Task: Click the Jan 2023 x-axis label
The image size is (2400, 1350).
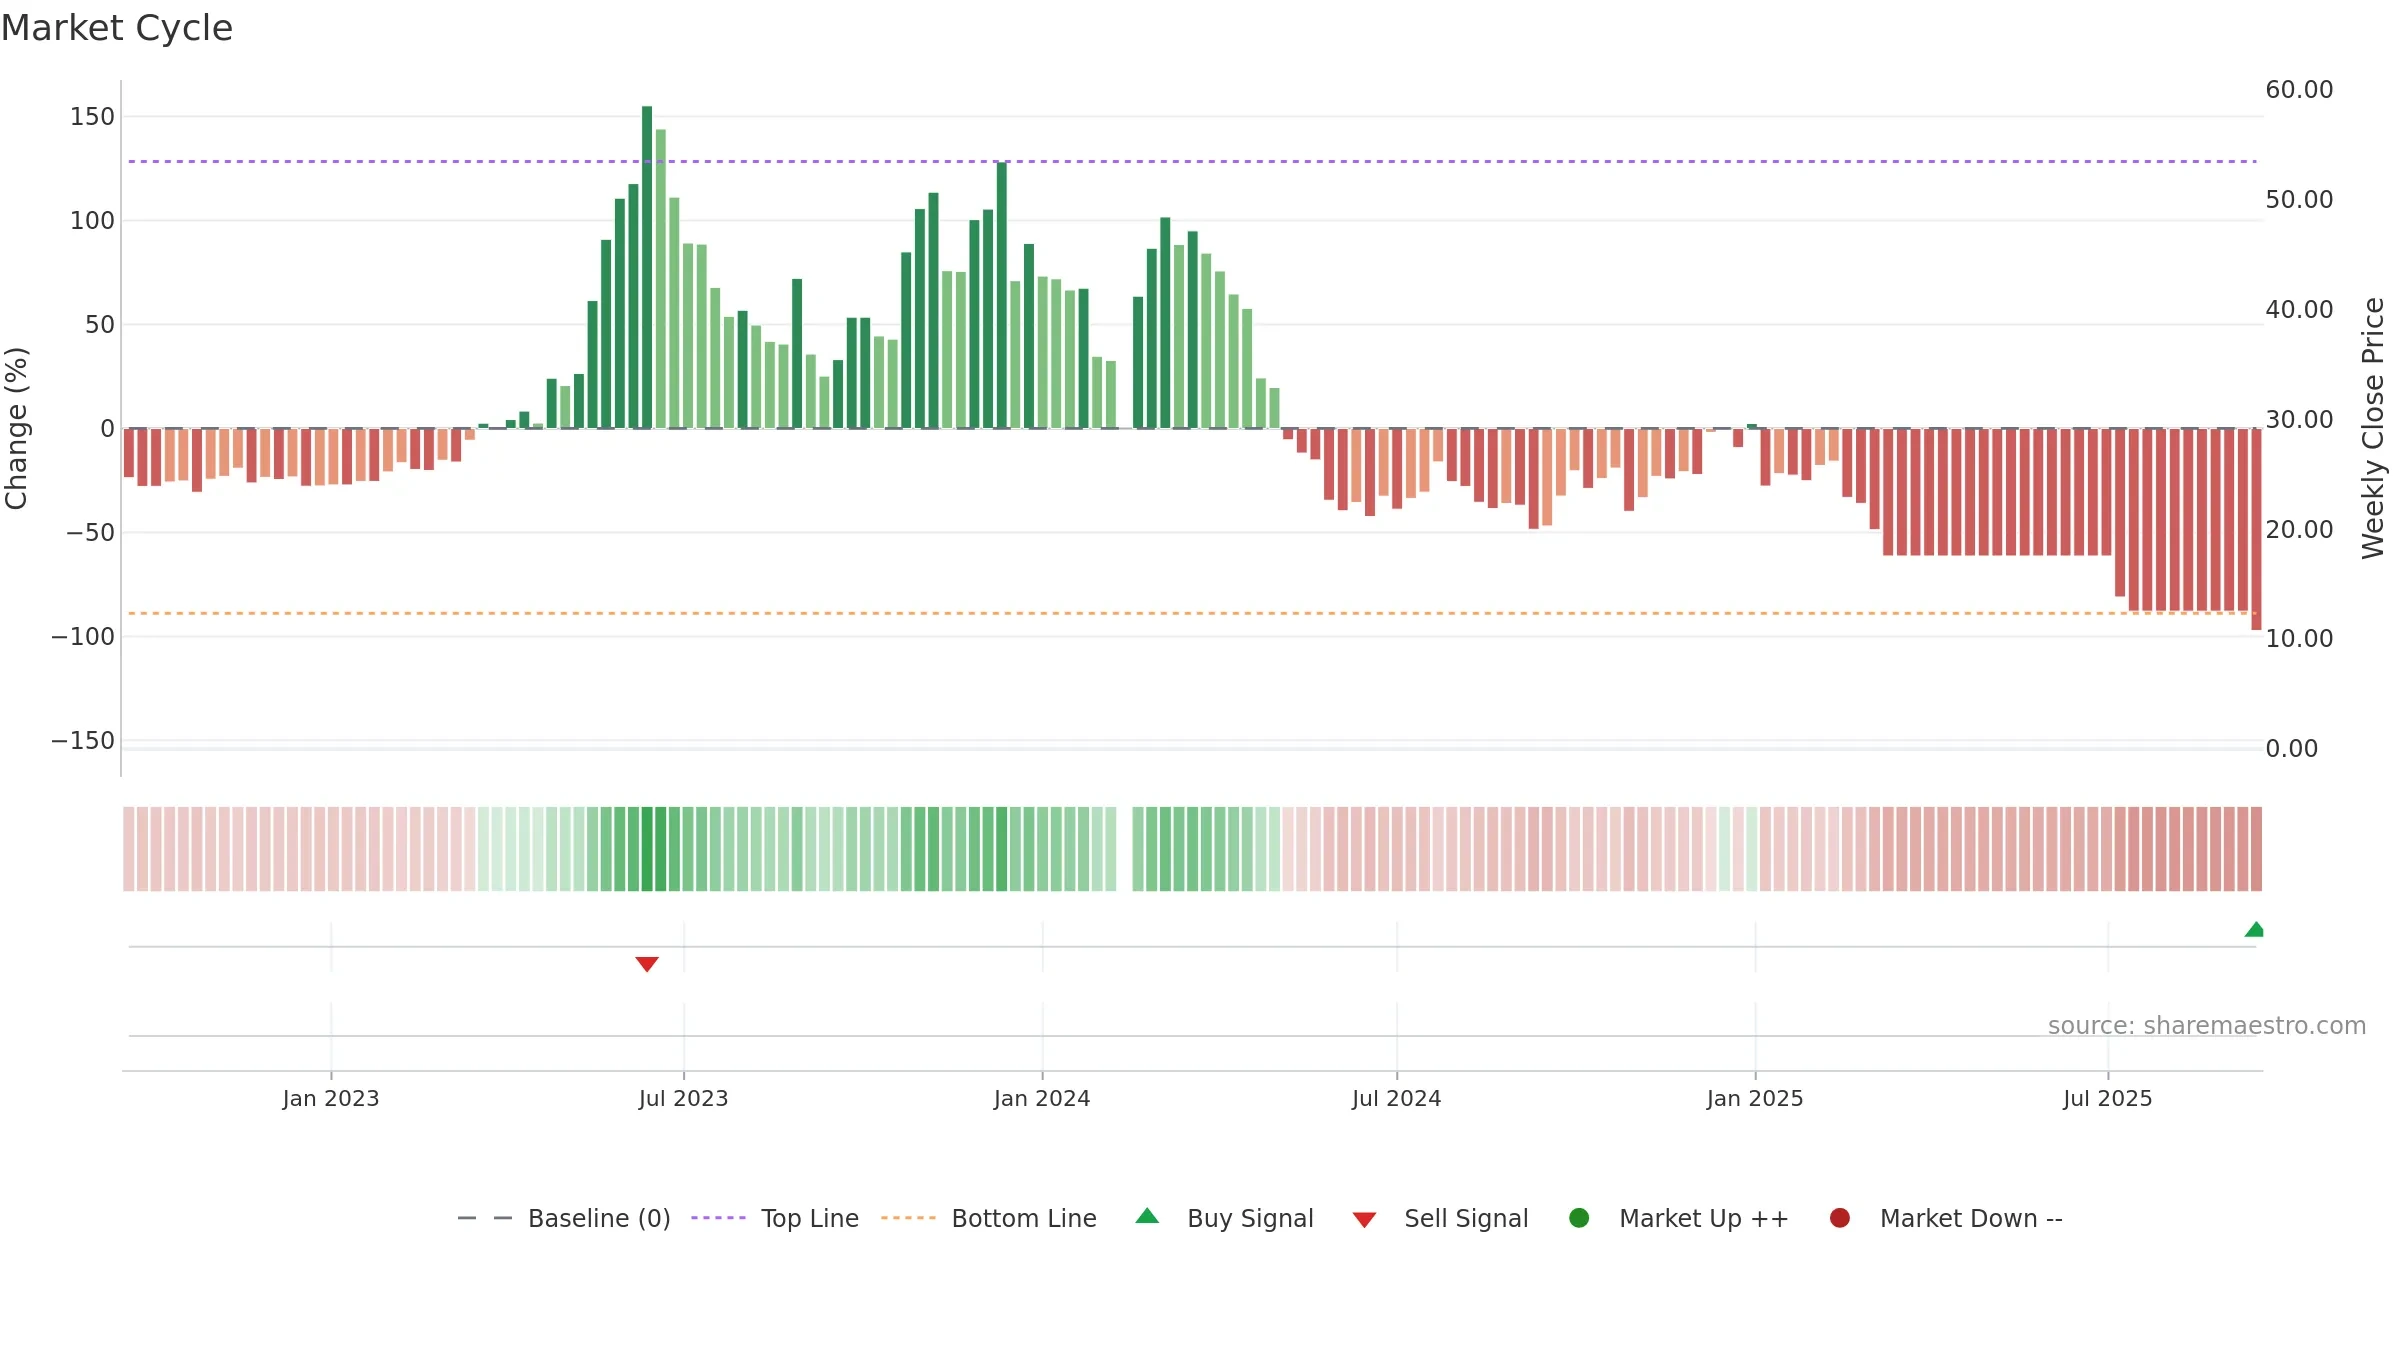Action: 331,1098
